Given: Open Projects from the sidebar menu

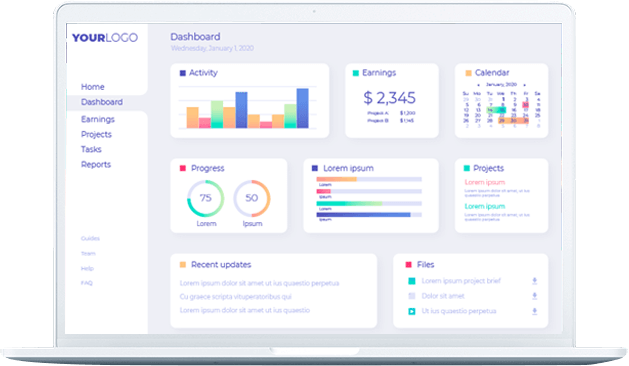Looking at the screenshot, I should [x=96, y=134].
